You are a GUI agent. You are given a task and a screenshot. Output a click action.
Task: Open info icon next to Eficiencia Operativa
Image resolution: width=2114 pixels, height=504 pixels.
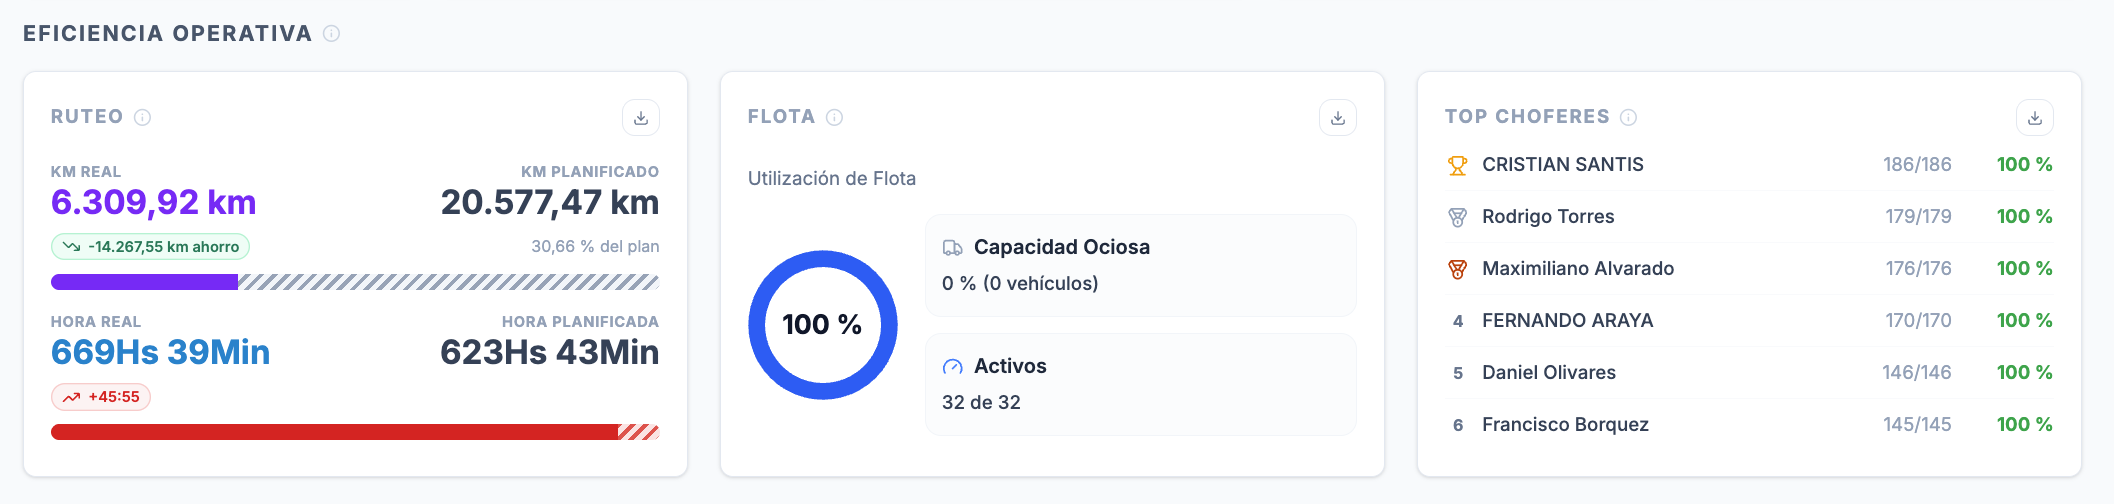332,34
